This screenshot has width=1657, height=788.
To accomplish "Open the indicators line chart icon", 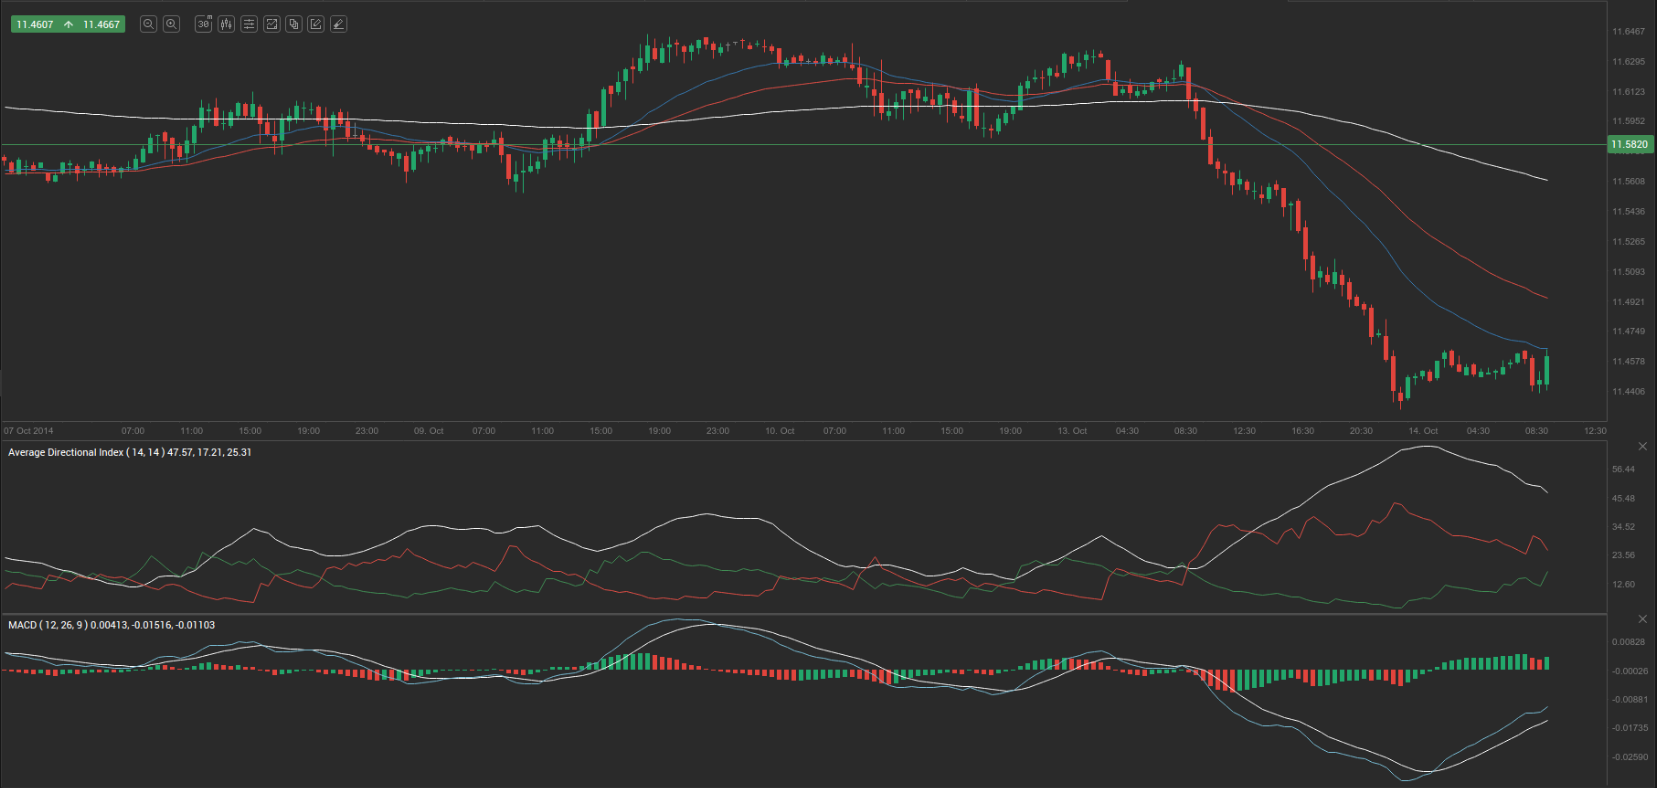I will pyautogui.click(x=271, y=24).
